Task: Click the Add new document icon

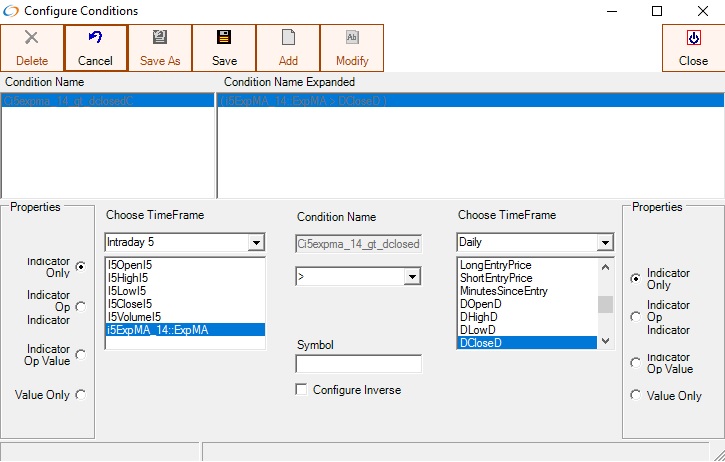Action: 288,38
